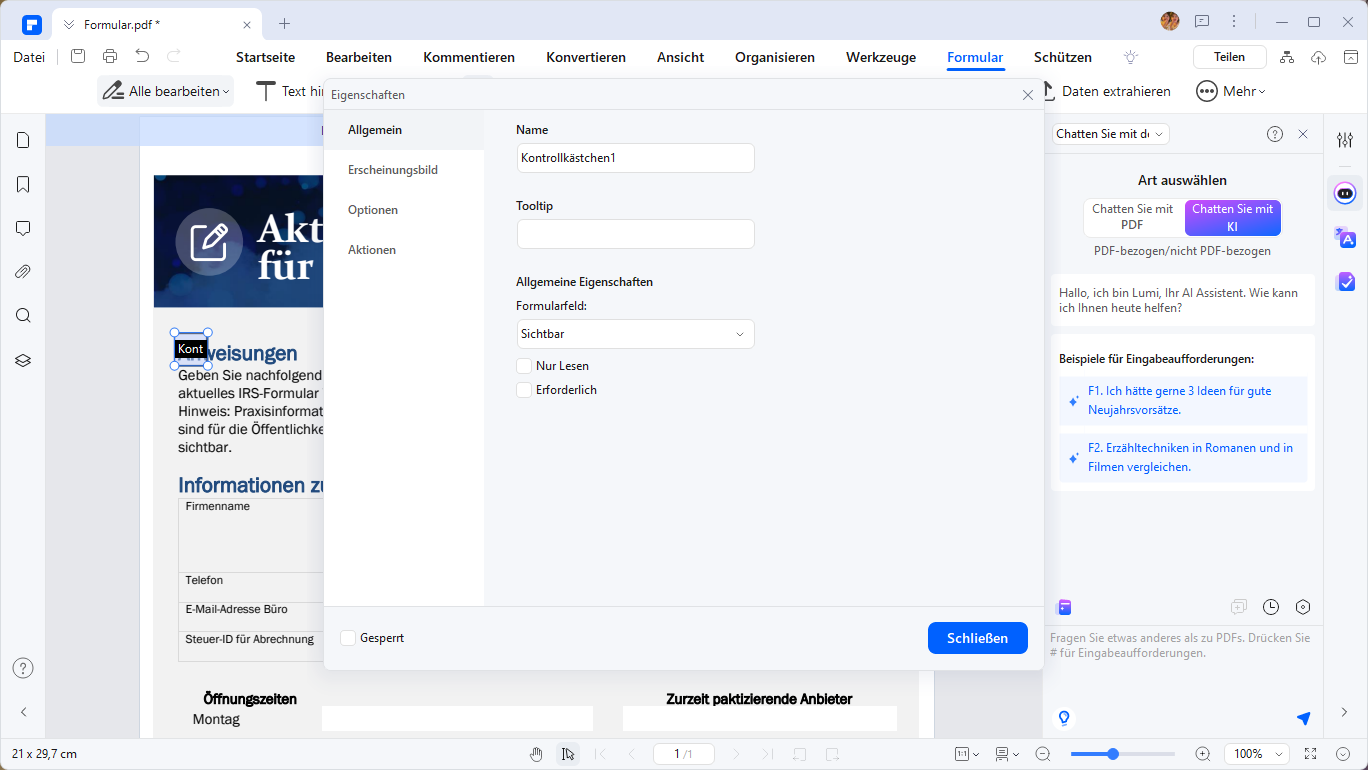Image resolution: width=1368 pixels, height=770 pixels.
Task: Click the save icon in the top toolbar
Action: tap(78, 57)
